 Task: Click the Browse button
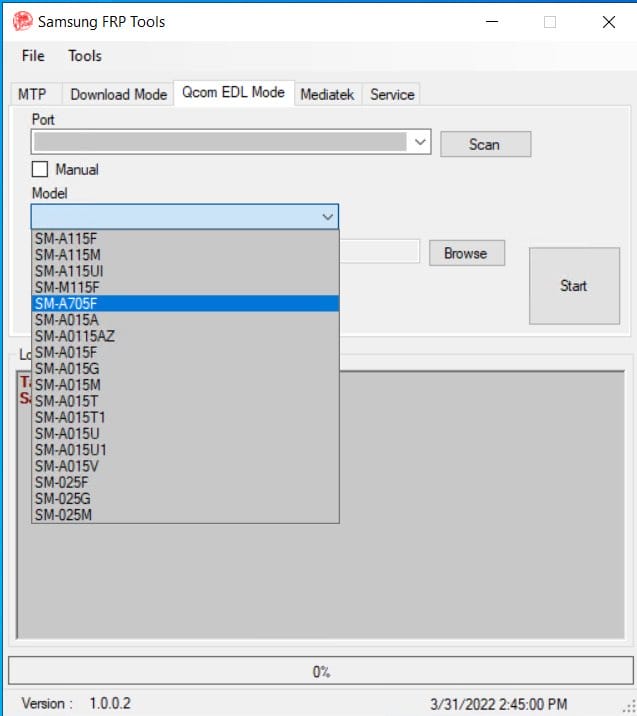467,253
